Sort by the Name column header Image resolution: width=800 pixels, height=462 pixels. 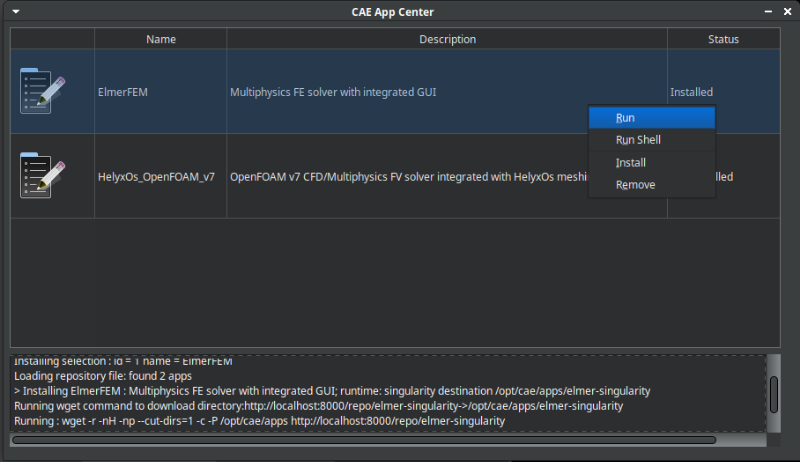pyautogui.click(x=161, y=39)
